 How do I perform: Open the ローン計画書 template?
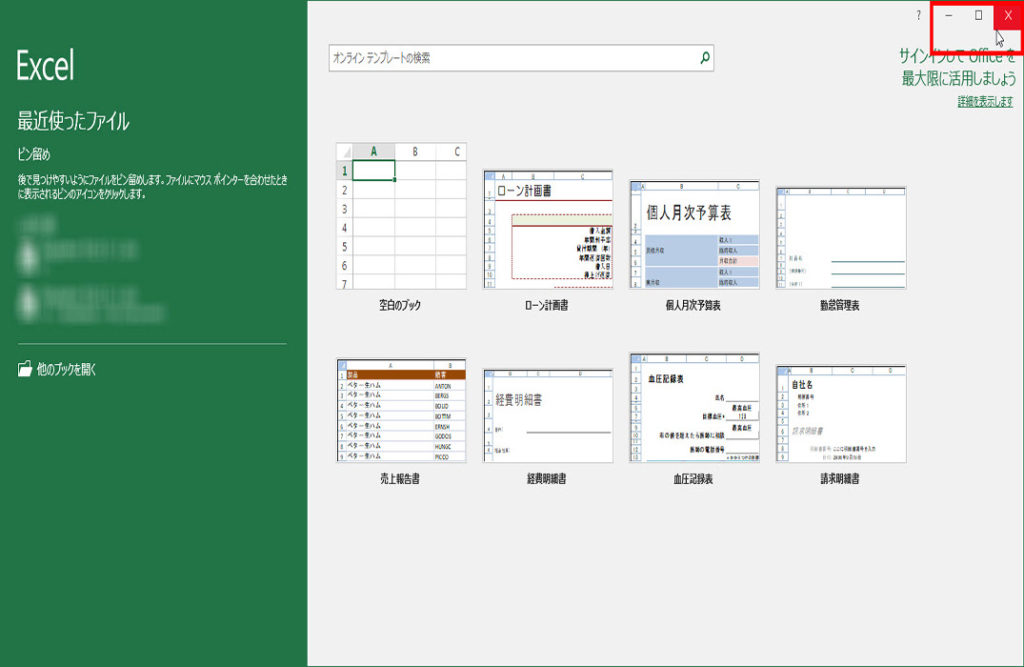tap(547, 230)
